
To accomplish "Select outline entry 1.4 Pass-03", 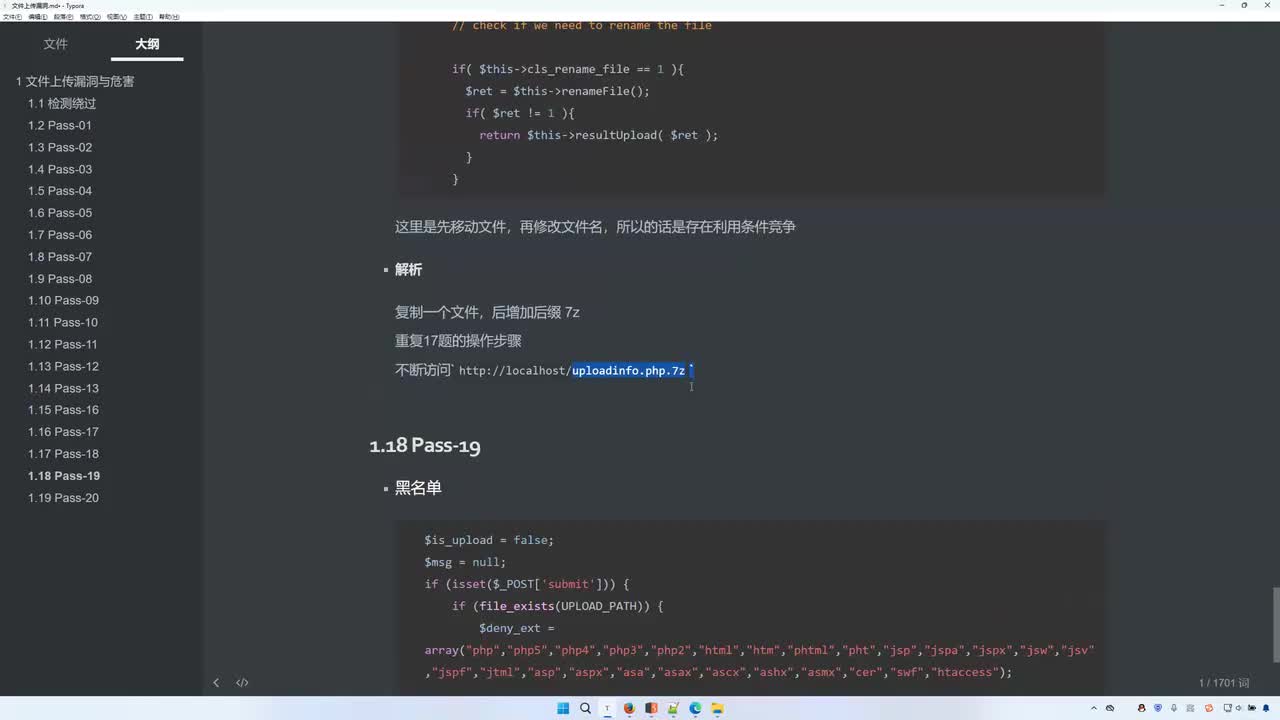I will point(60,170).
